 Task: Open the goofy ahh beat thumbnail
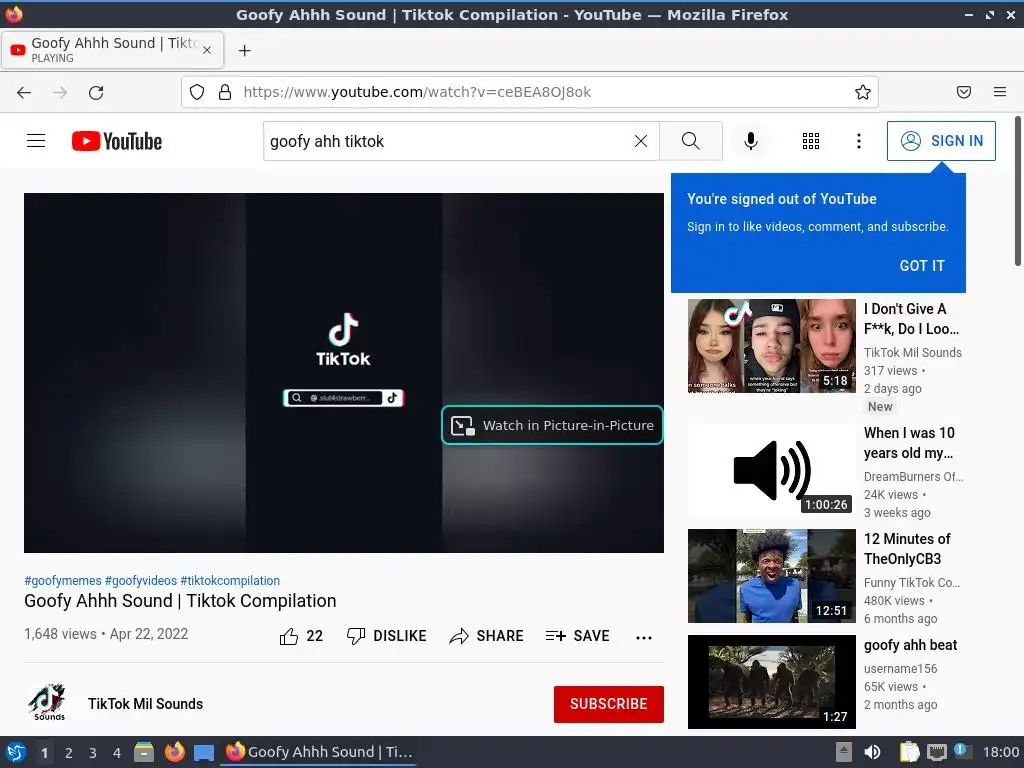pyautogui.click(x=771, y=682)
